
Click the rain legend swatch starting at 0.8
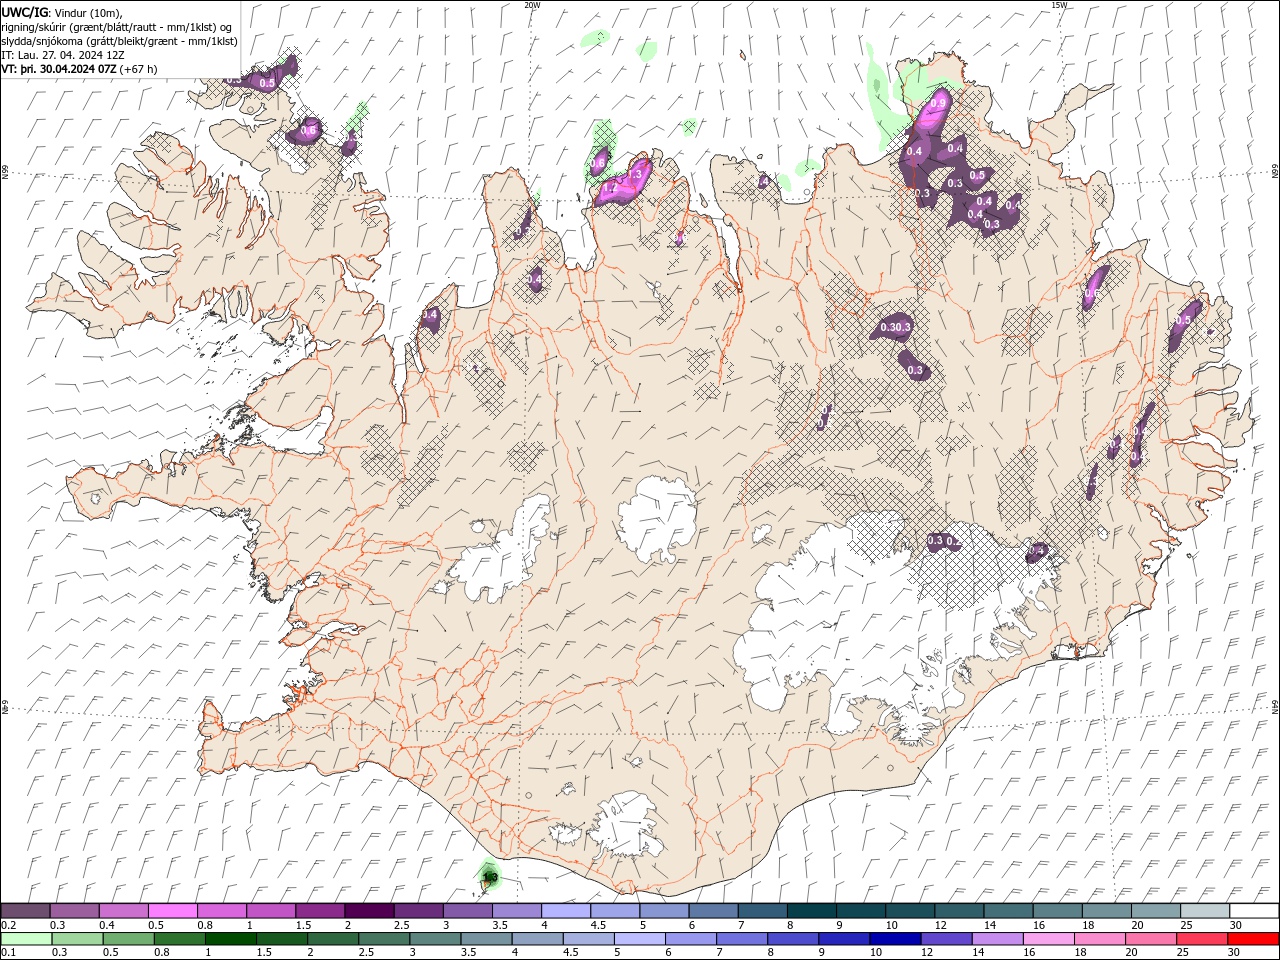coord(180,939)
